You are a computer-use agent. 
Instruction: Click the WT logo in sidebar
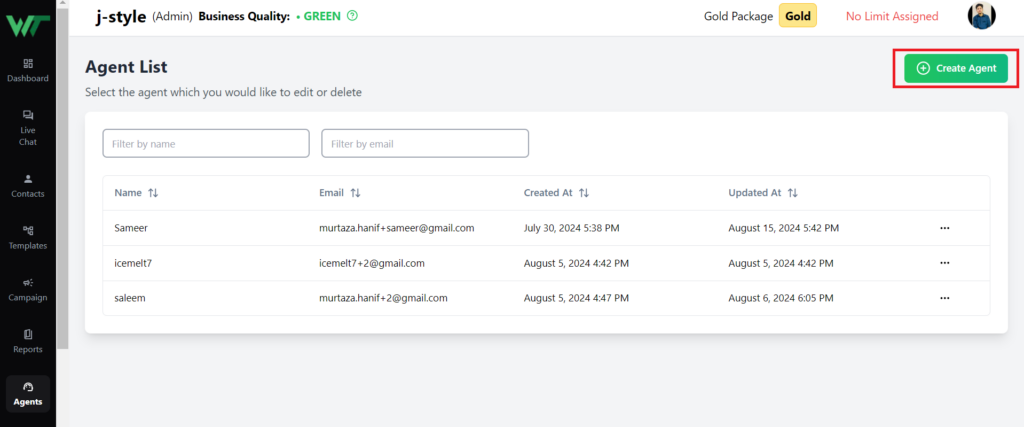tap(27, 25)
